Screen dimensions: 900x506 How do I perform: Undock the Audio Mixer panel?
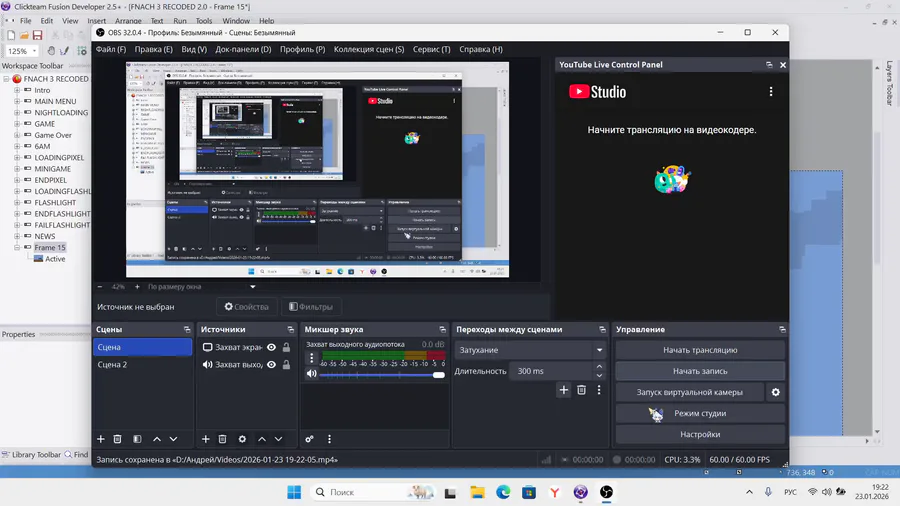coord(443,329)
